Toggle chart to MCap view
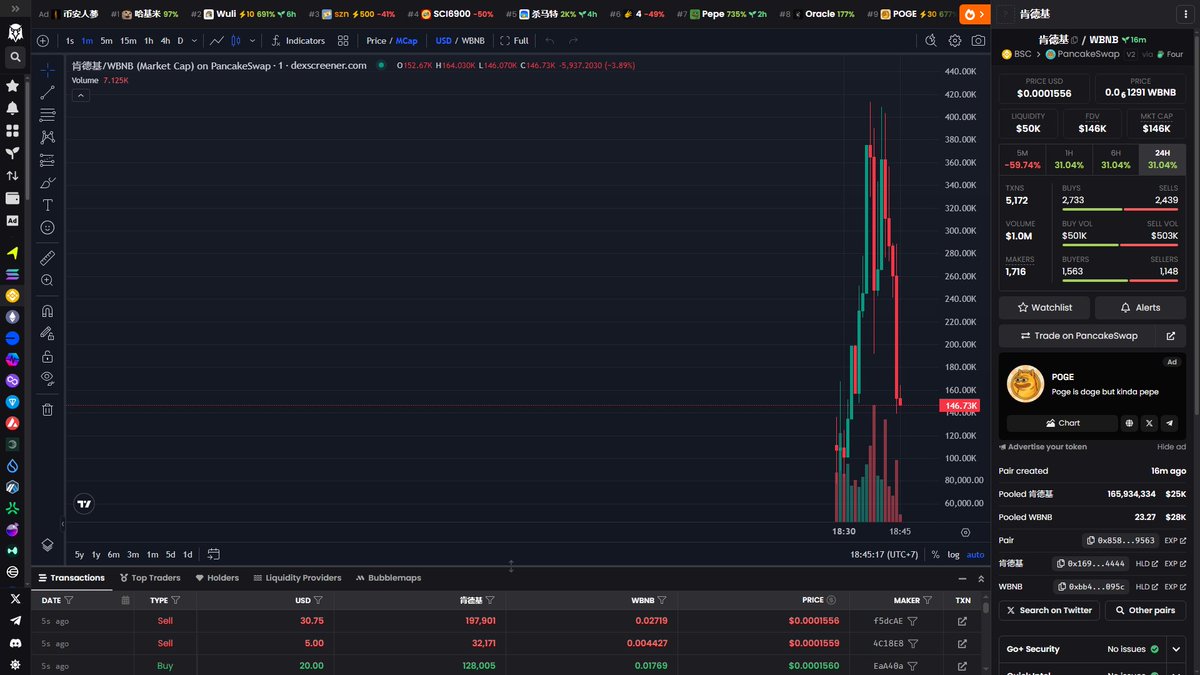Viewport: 1200px width, 675px height. click(406, 41)
